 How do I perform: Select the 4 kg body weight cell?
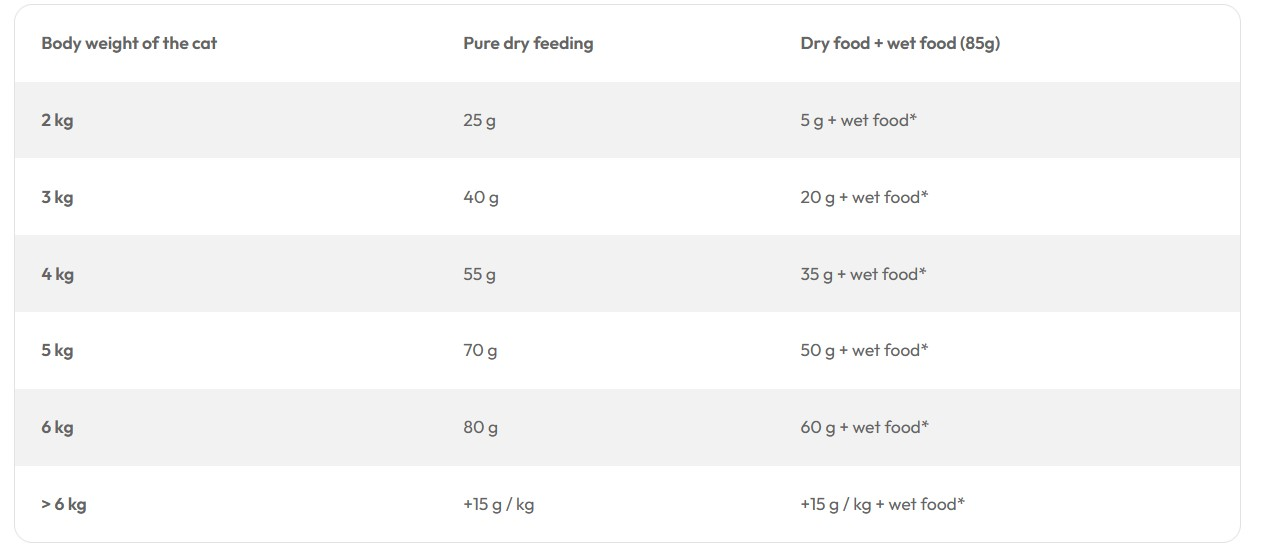pos(57,274)
